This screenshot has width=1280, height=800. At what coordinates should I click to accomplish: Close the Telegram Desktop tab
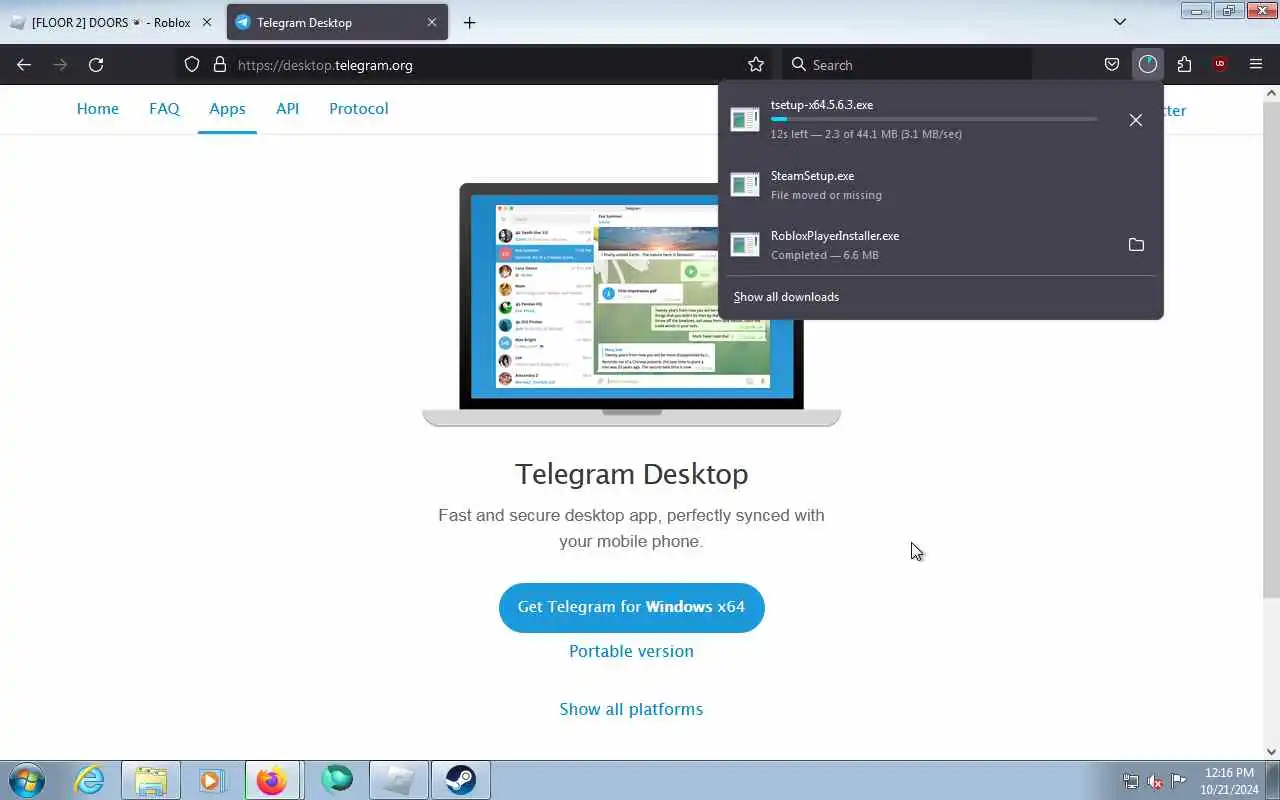click(x=432, y=22)
